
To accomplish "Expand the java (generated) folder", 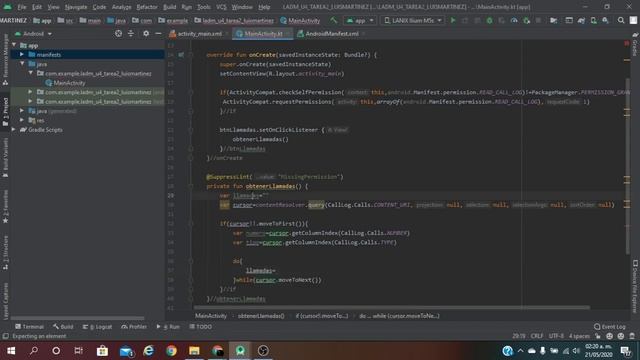I will [x=22, y=111].
